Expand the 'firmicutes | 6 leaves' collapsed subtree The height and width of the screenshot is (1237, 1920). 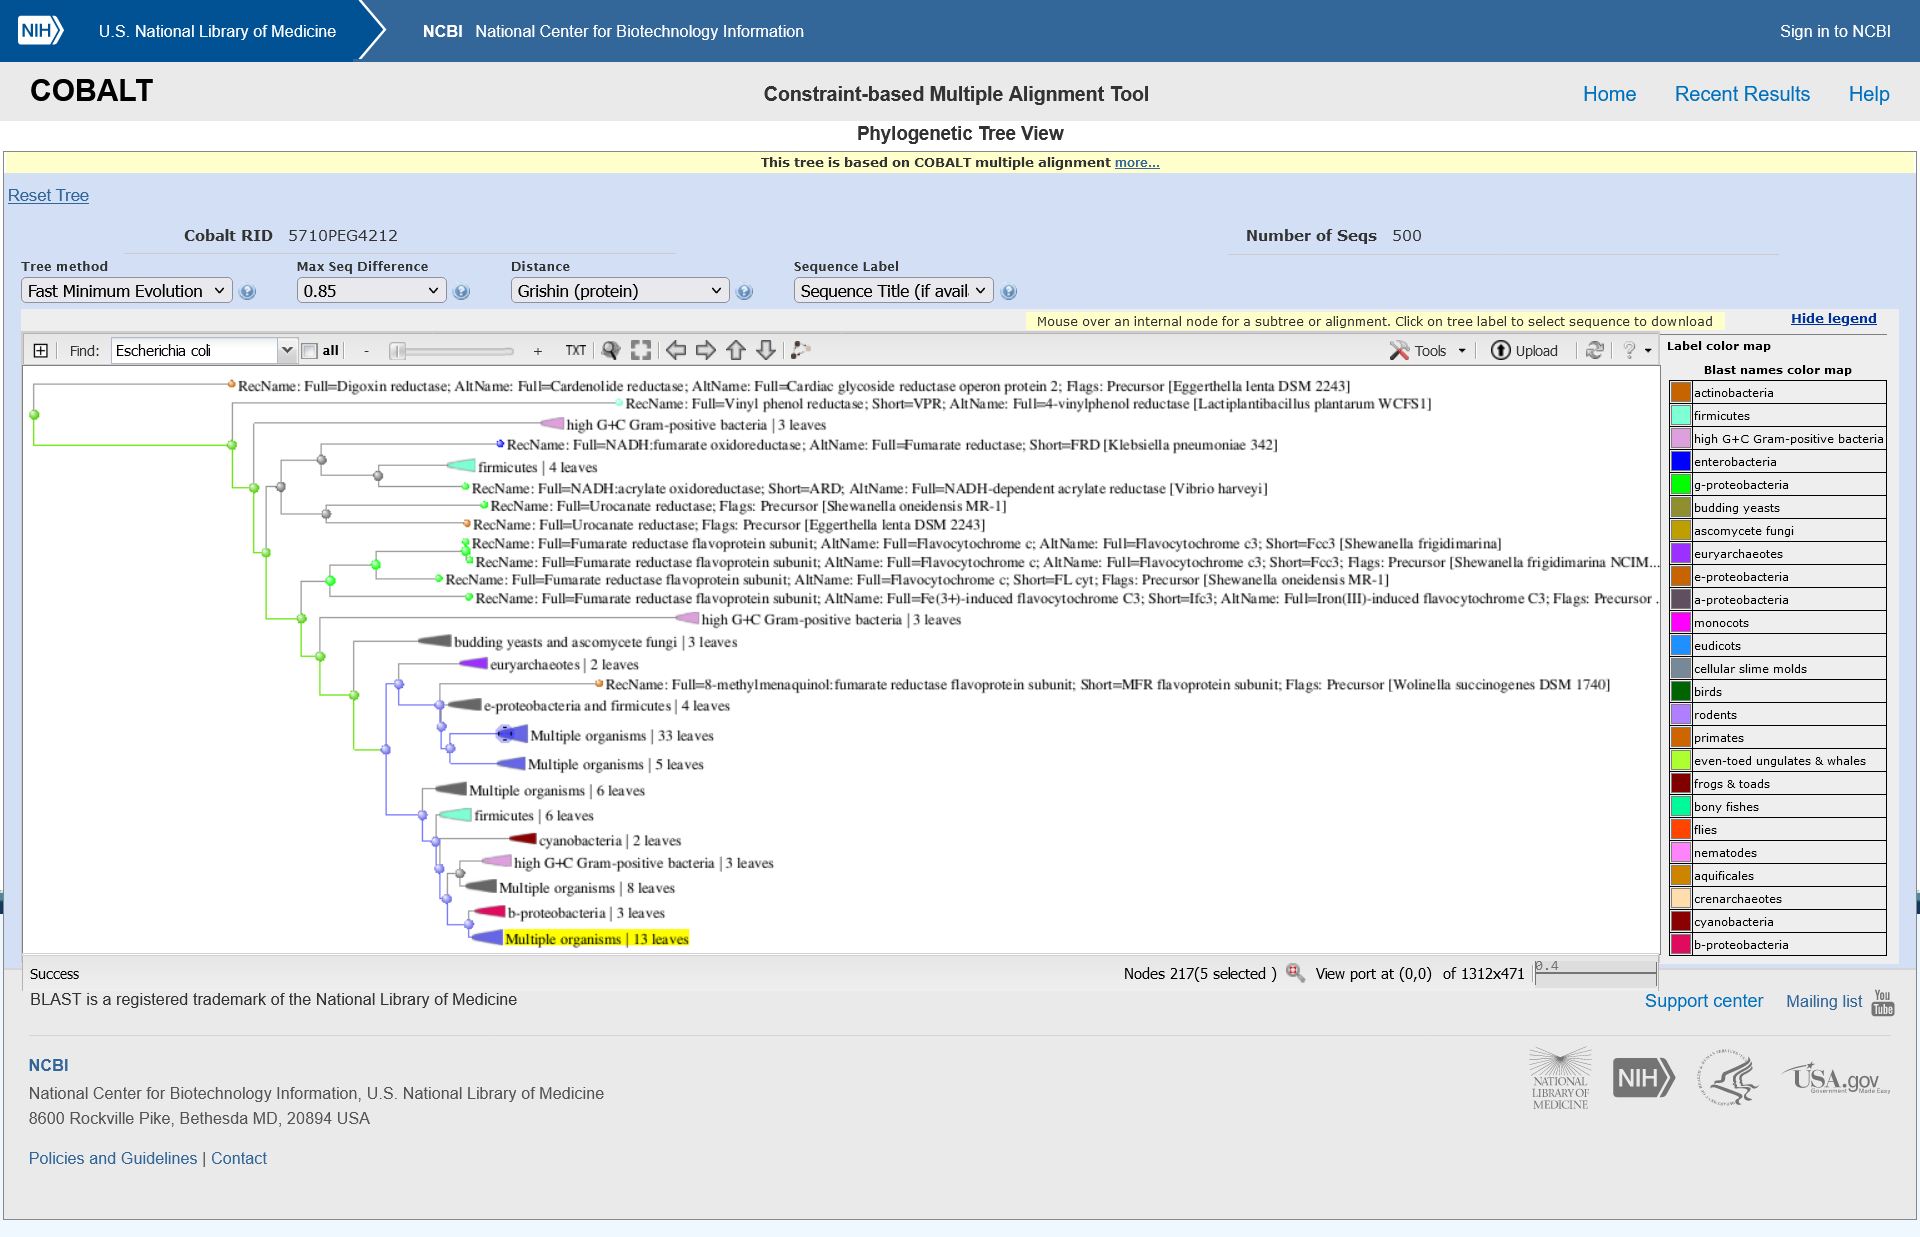(x=456, y=815)
